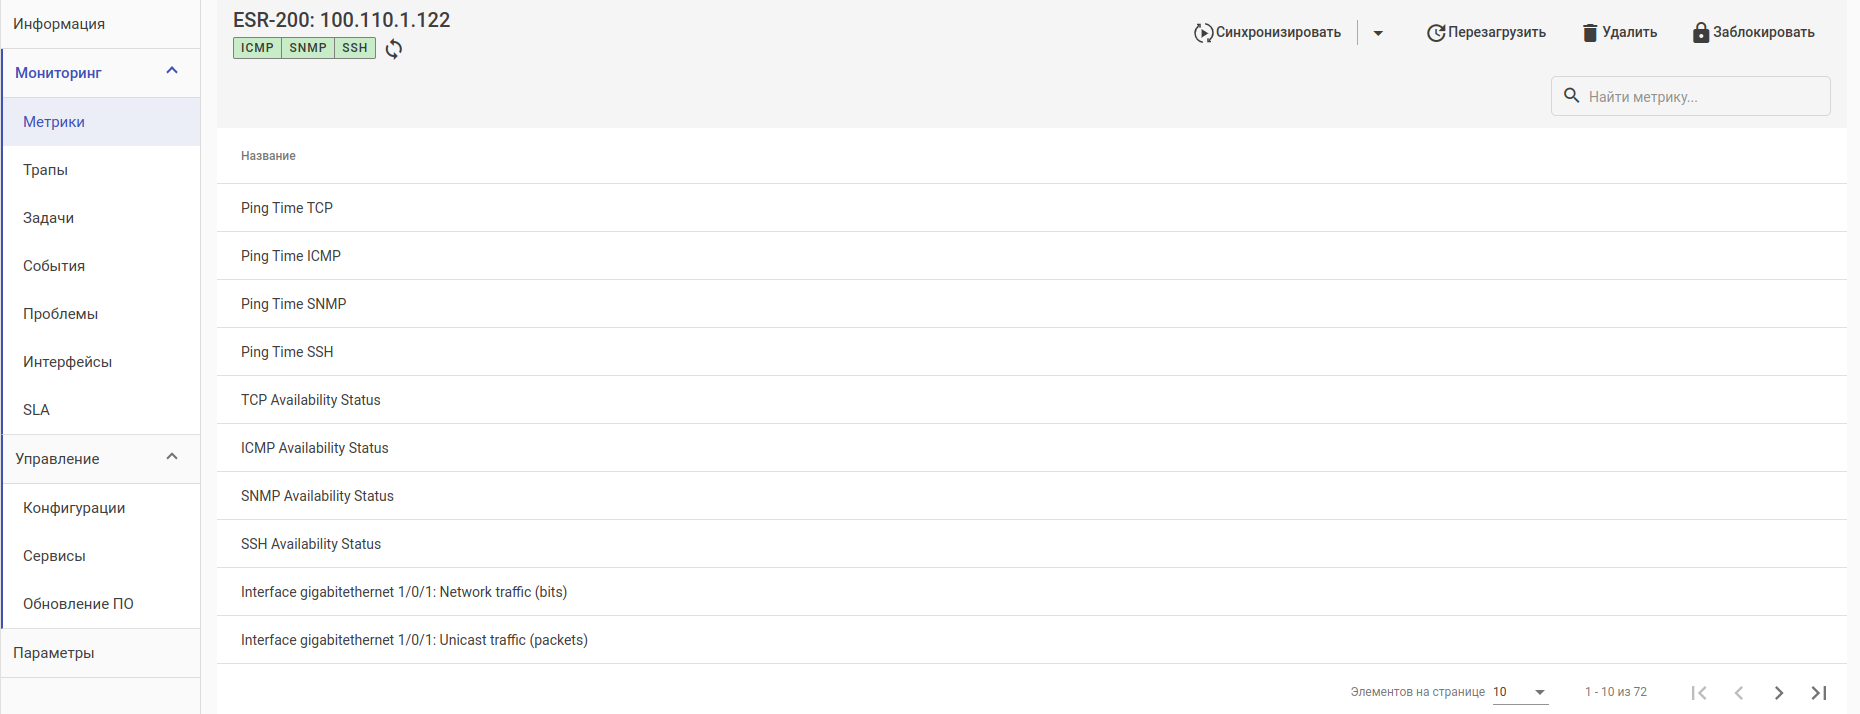This screenshot has height=714, width=1860.
Task: Open the Трапы menu item
Action: (46, 170)
